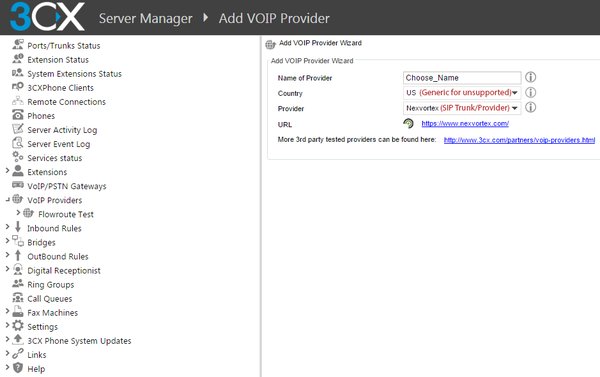Expand the Bridges node
600x377 pixels.
pos(7,241)
